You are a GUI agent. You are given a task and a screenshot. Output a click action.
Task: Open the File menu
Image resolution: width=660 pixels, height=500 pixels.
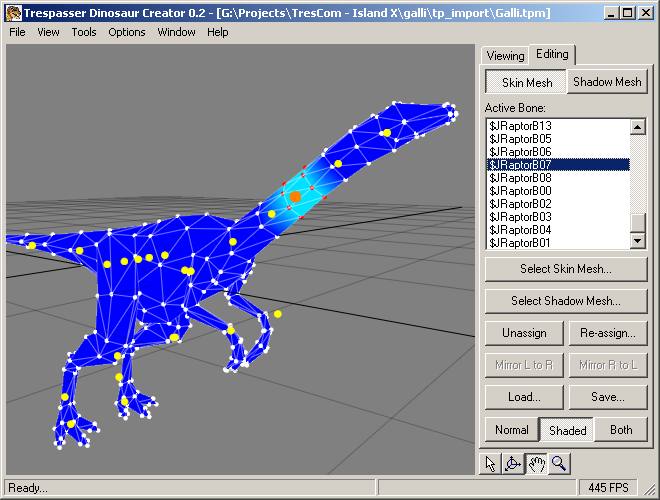pos(17,32)
